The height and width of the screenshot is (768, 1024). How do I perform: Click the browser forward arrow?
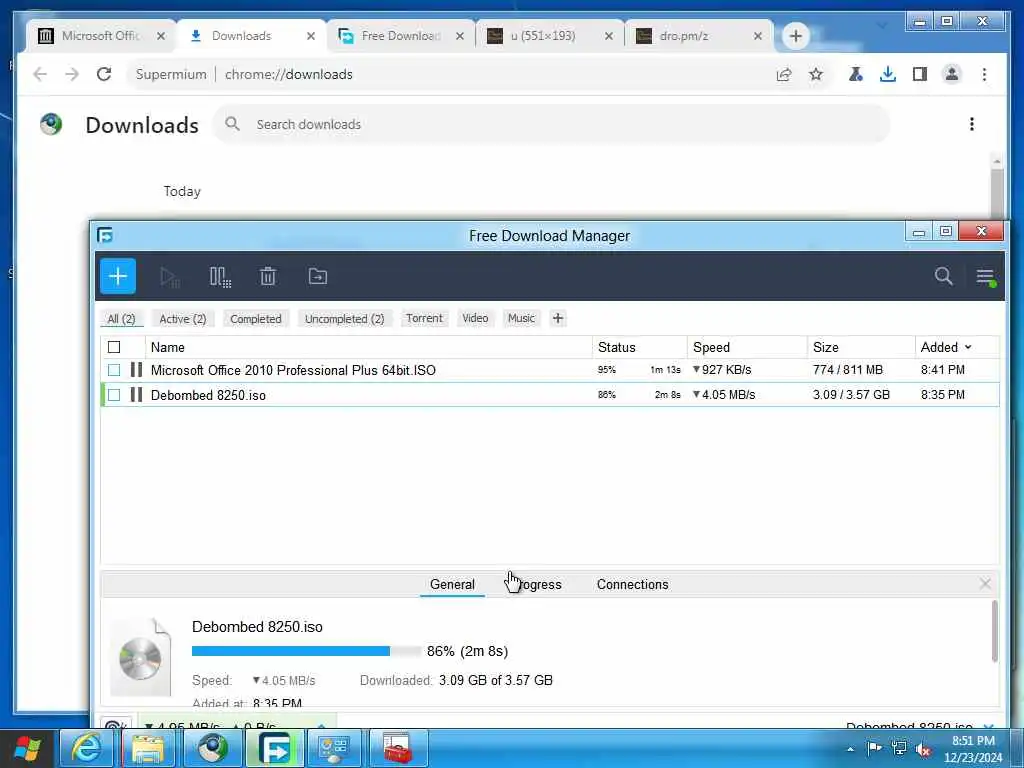pos(72,74)
